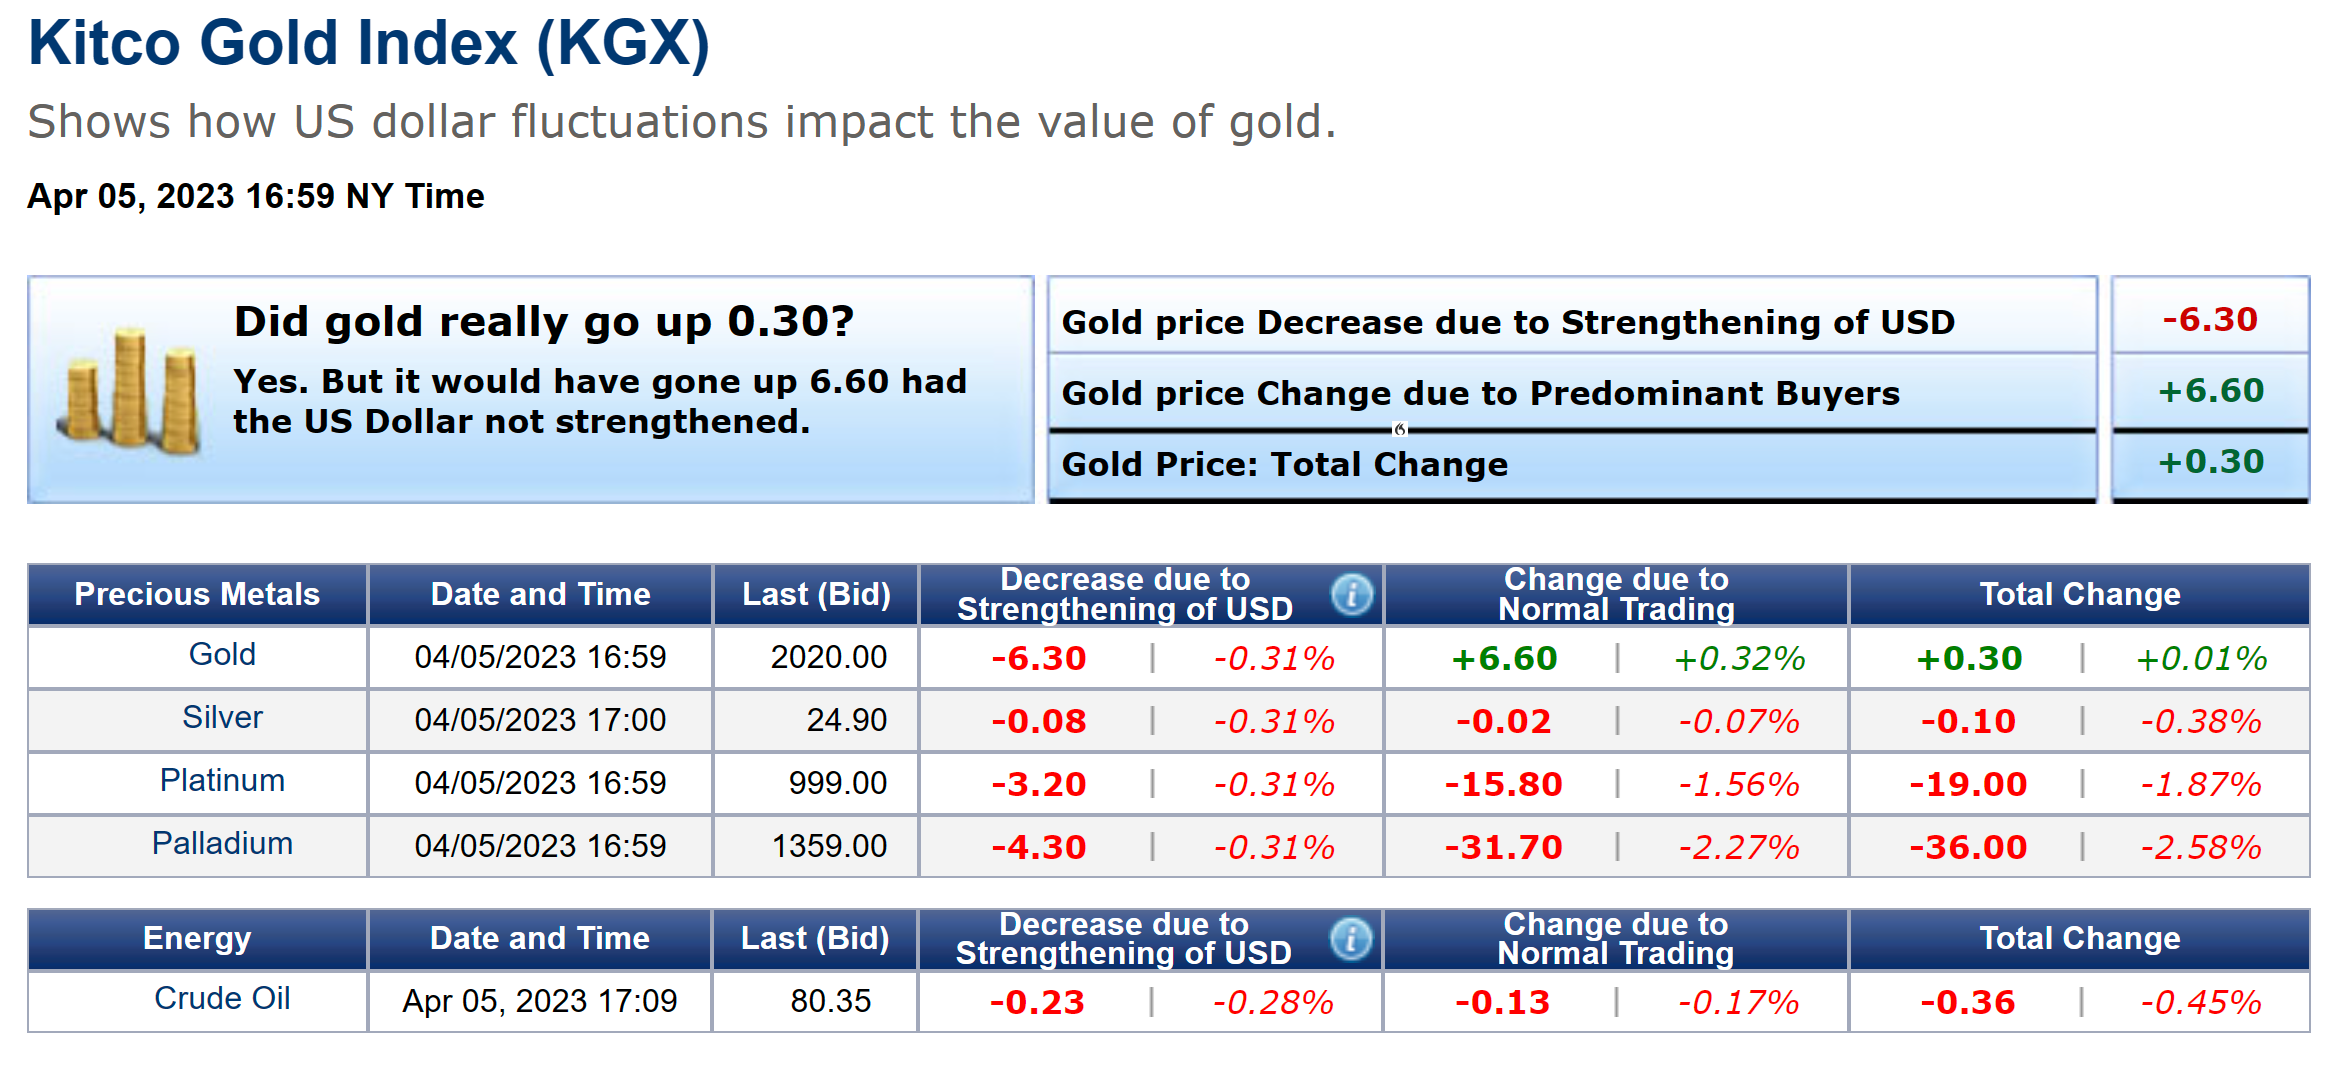This screenshot has height=1067, width=2332.
Task: Open the Platinum link
Action: pos(222,780)
